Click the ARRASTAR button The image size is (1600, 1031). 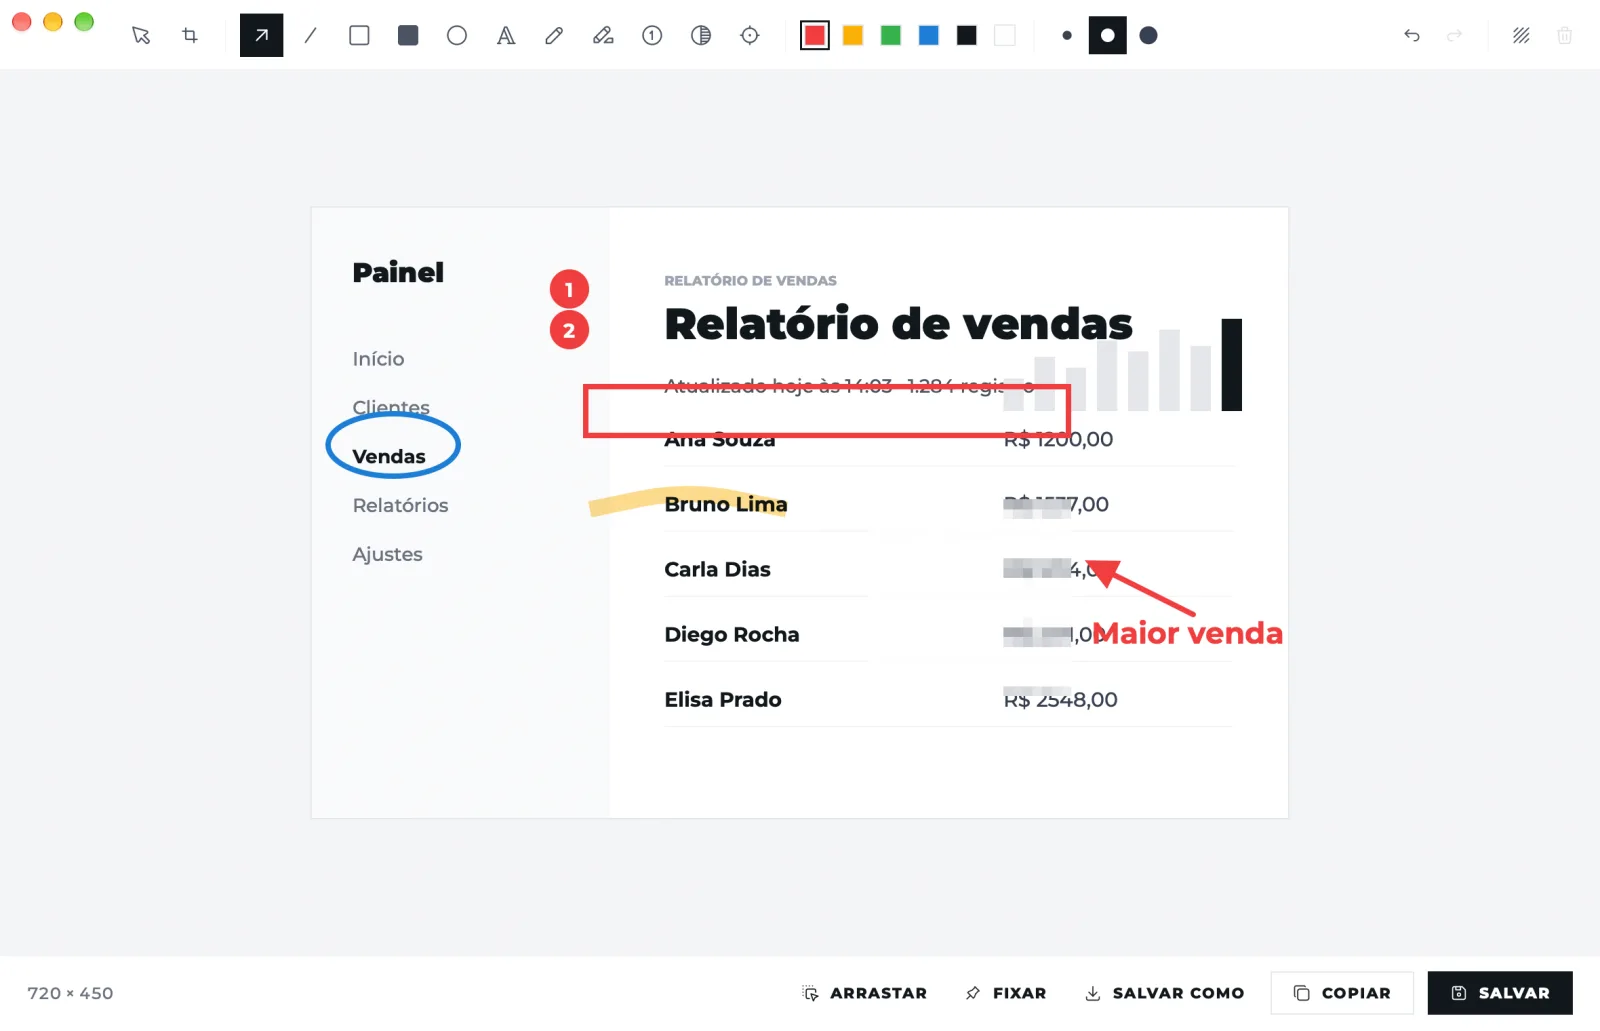coord(864,993)
